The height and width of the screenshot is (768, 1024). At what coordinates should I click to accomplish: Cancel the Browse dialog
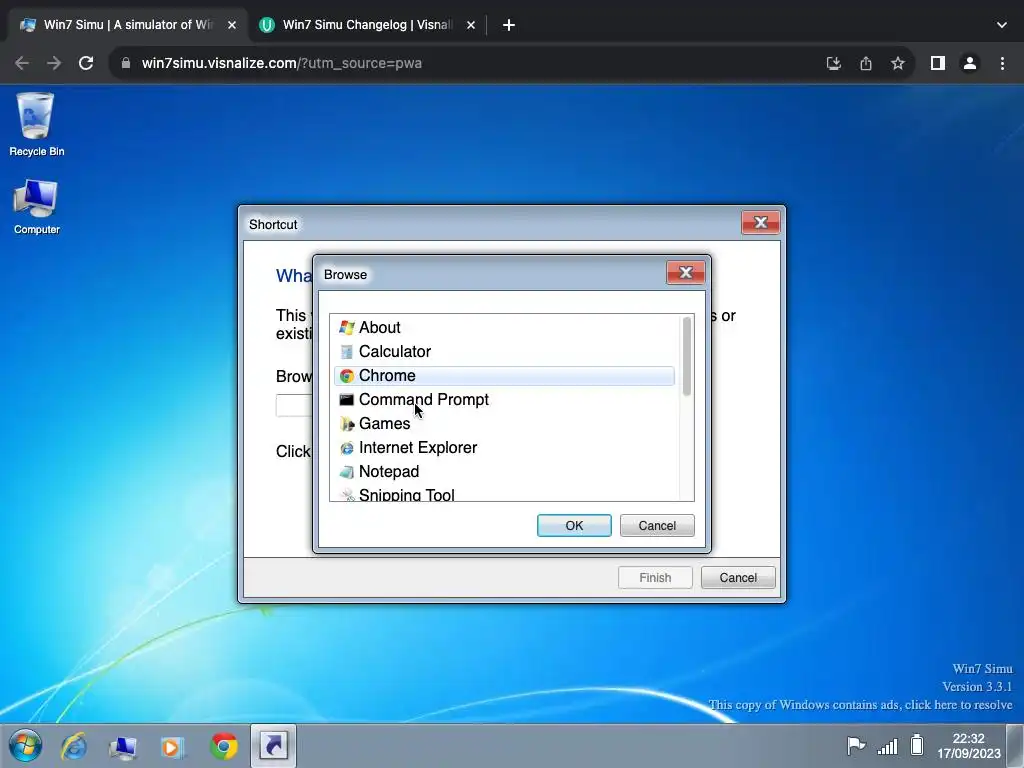tap(657, 526)
